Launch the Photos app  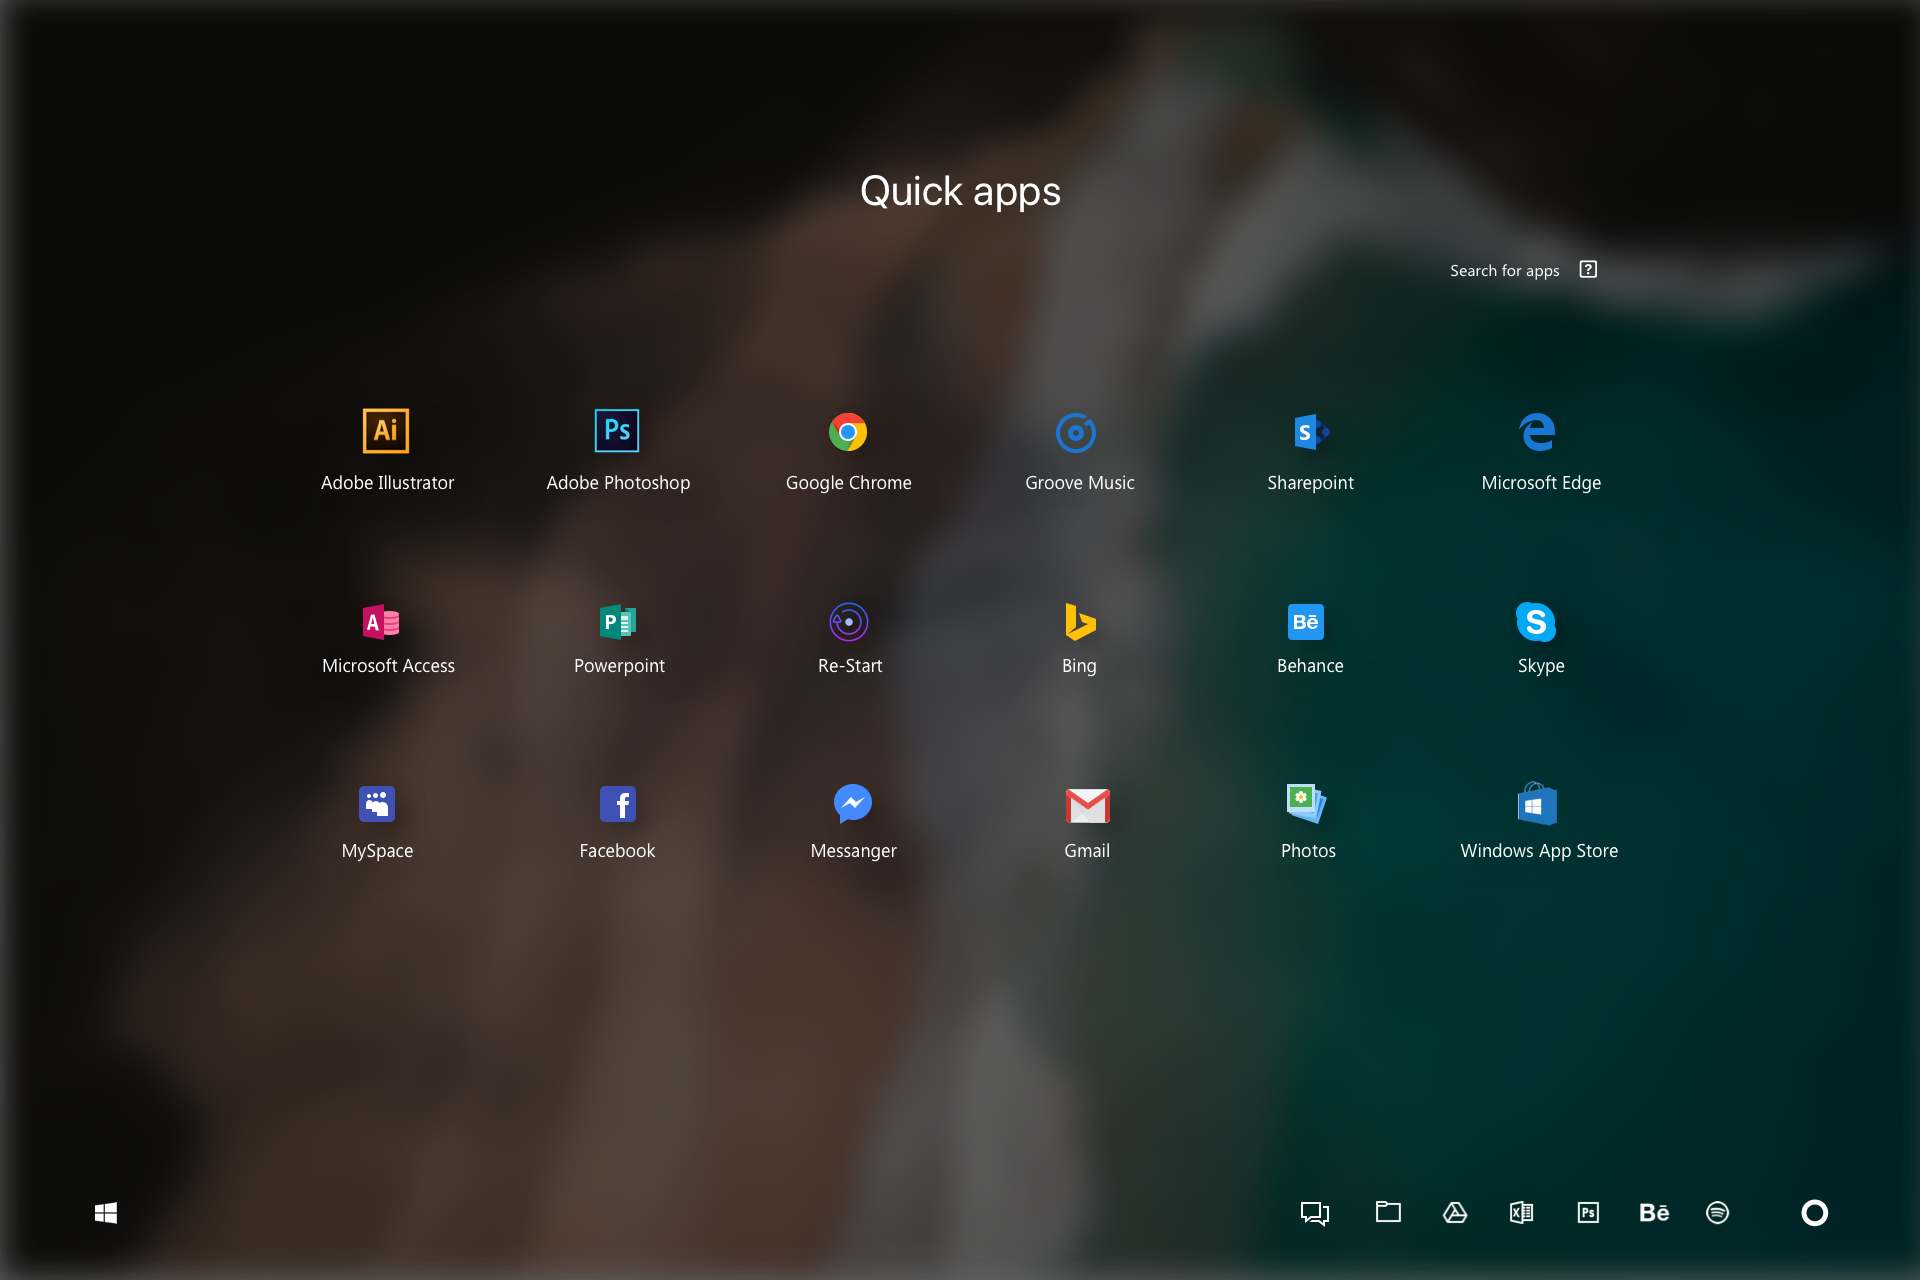tap(1306, 803)
